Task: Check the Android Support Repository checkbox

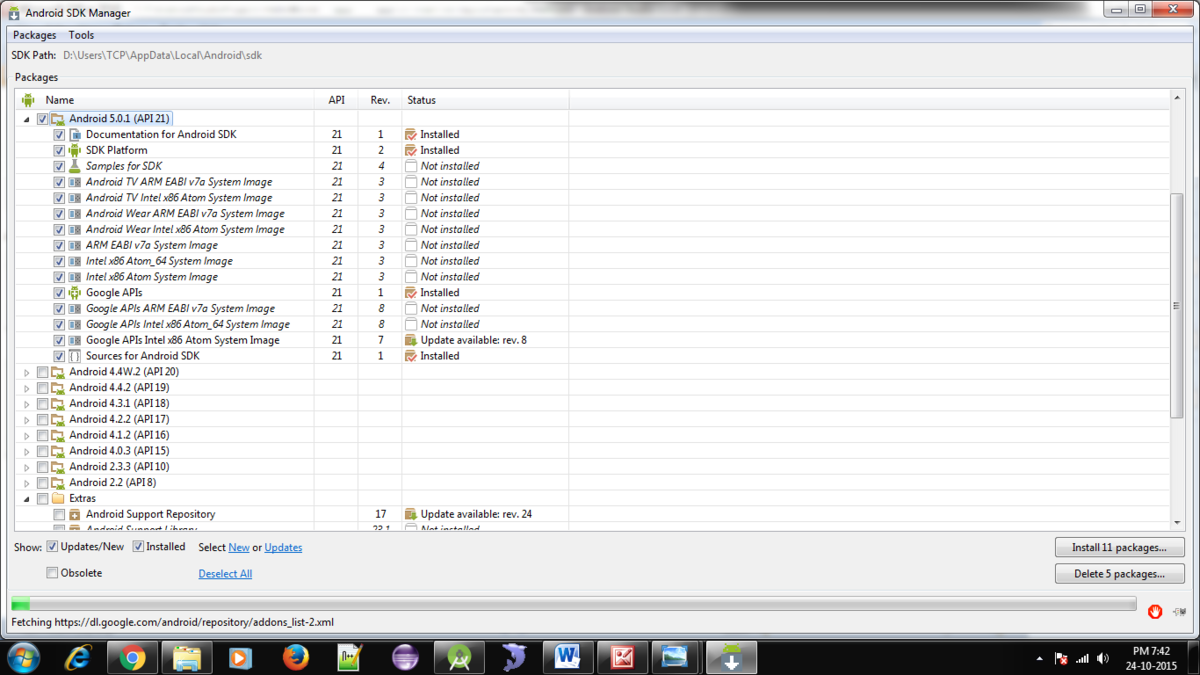Action: (60, 514)
